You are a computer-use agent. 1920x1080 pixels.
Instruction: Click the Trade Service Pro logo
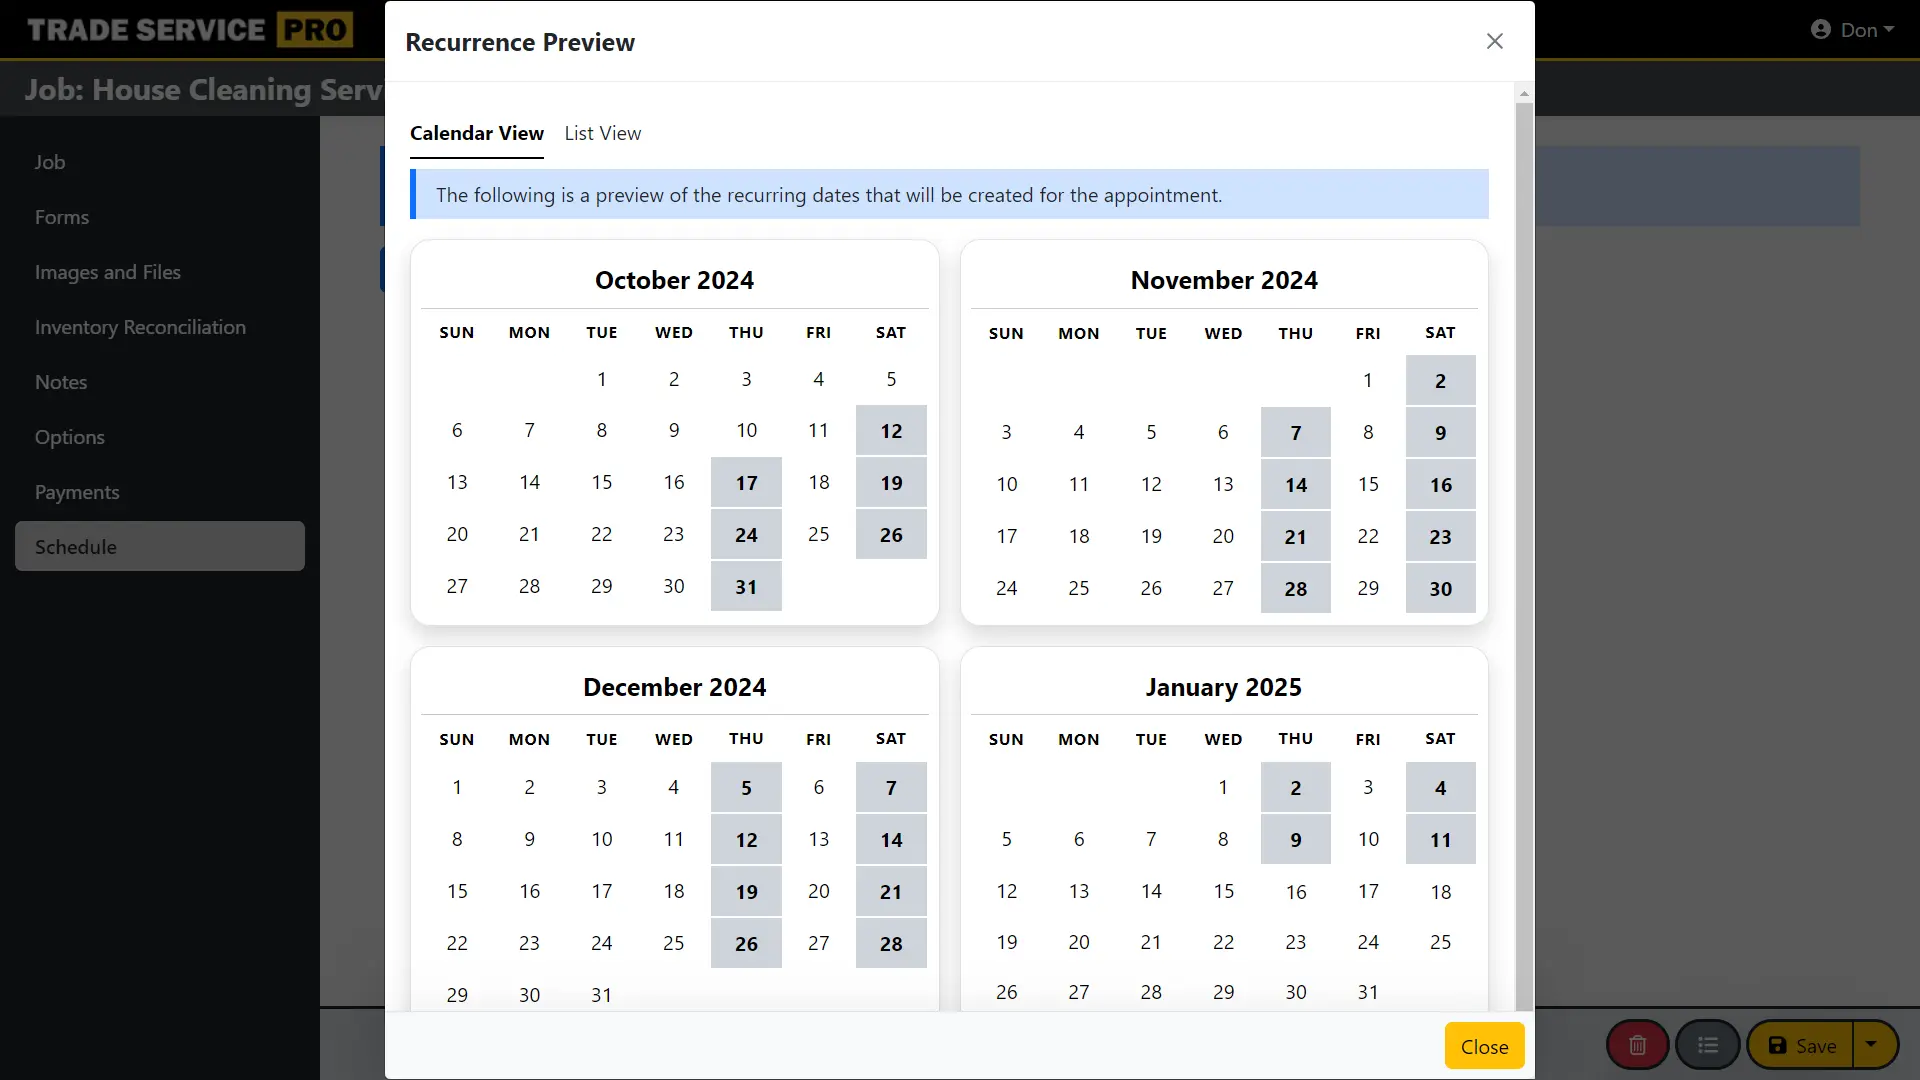pos(190,30)
